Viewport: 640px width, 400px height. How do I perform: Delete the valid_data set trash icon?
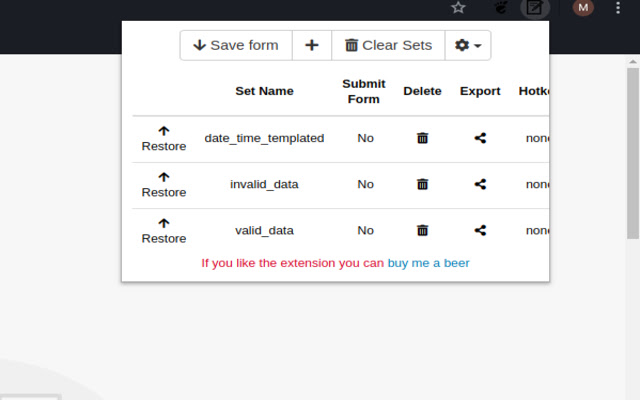pos(422,230)
